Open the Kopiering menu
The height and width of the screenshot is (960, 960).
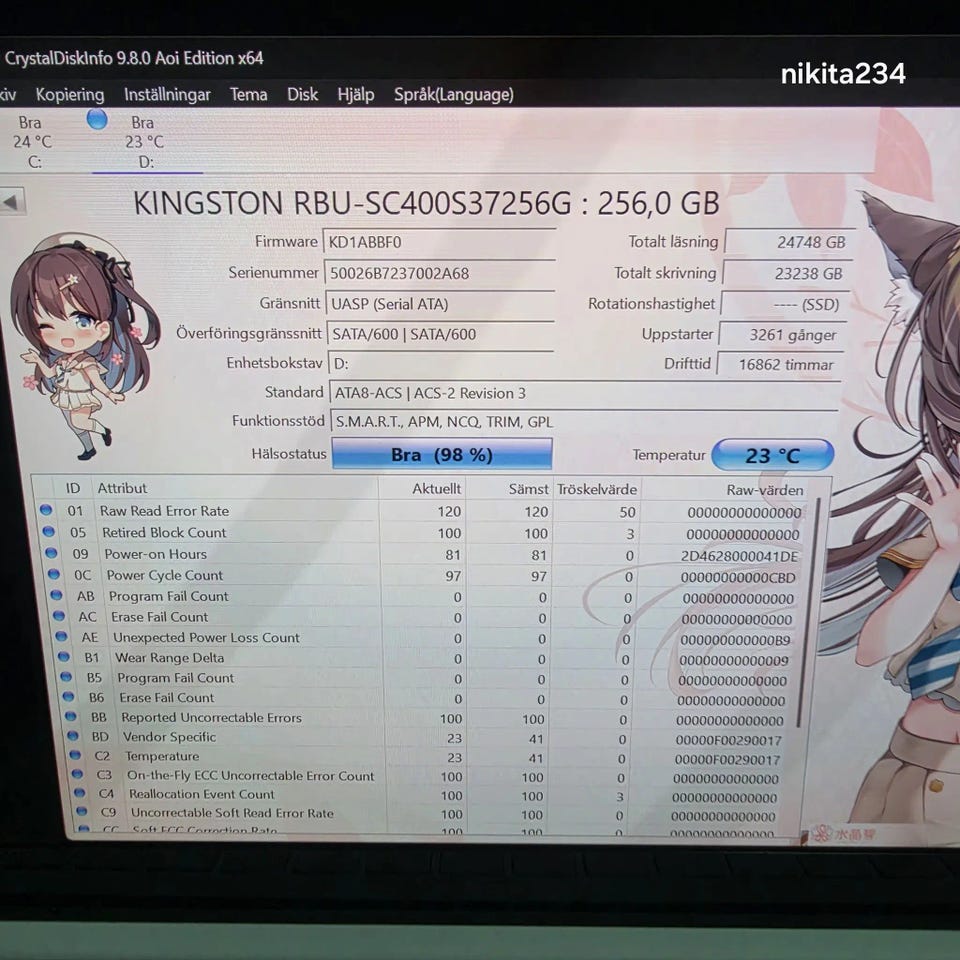(x=70, y=94)
